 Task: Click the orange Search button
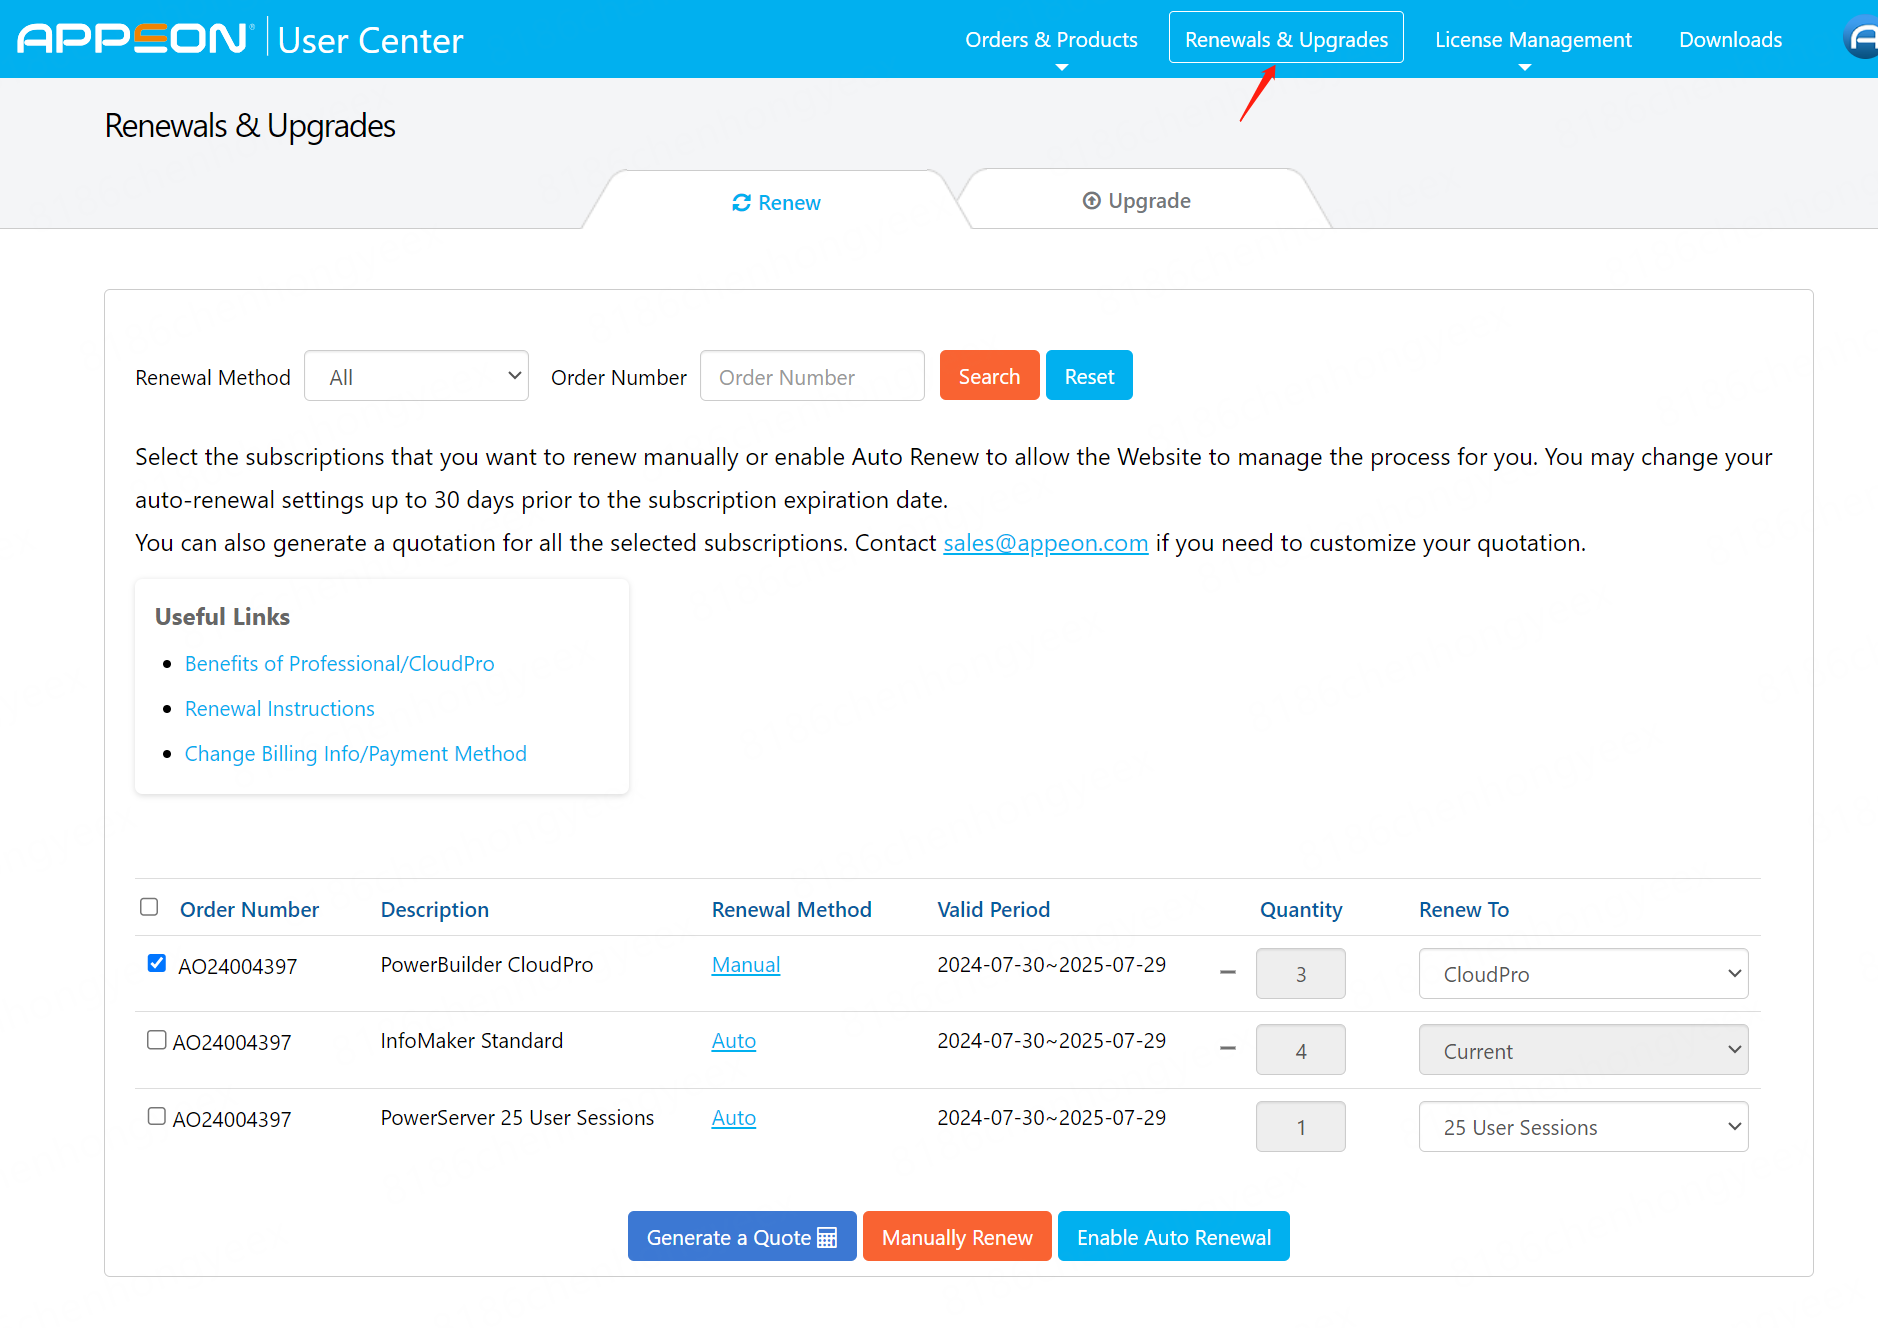tap(989, 375)
